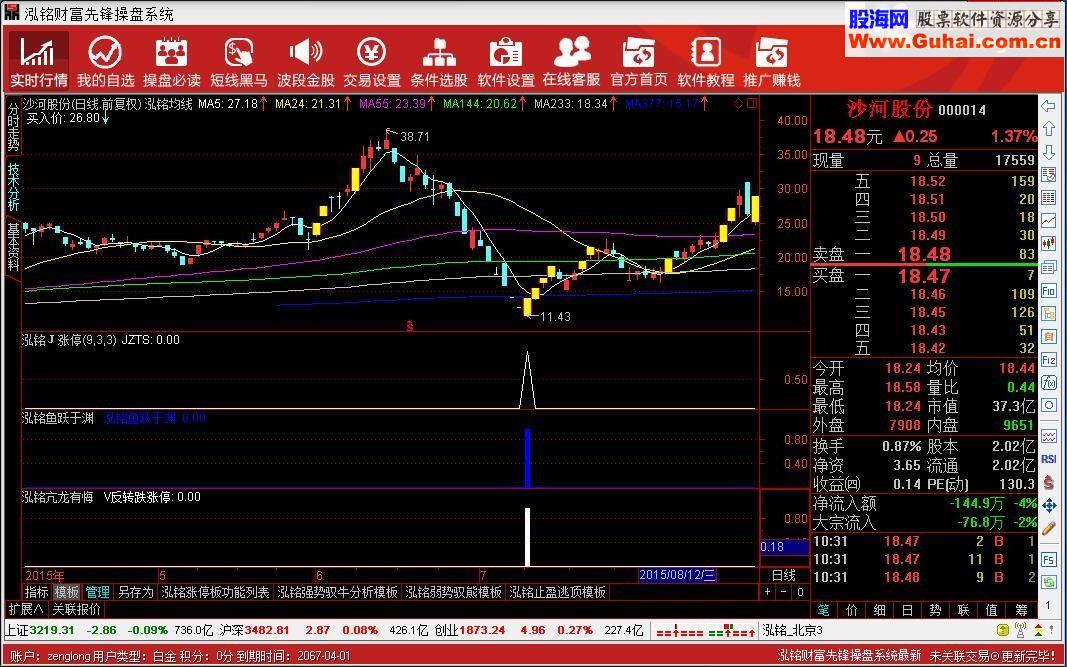Click 另存为 save-as button
The width and height of the screenshot is (1067, 667).
(135, 592)
